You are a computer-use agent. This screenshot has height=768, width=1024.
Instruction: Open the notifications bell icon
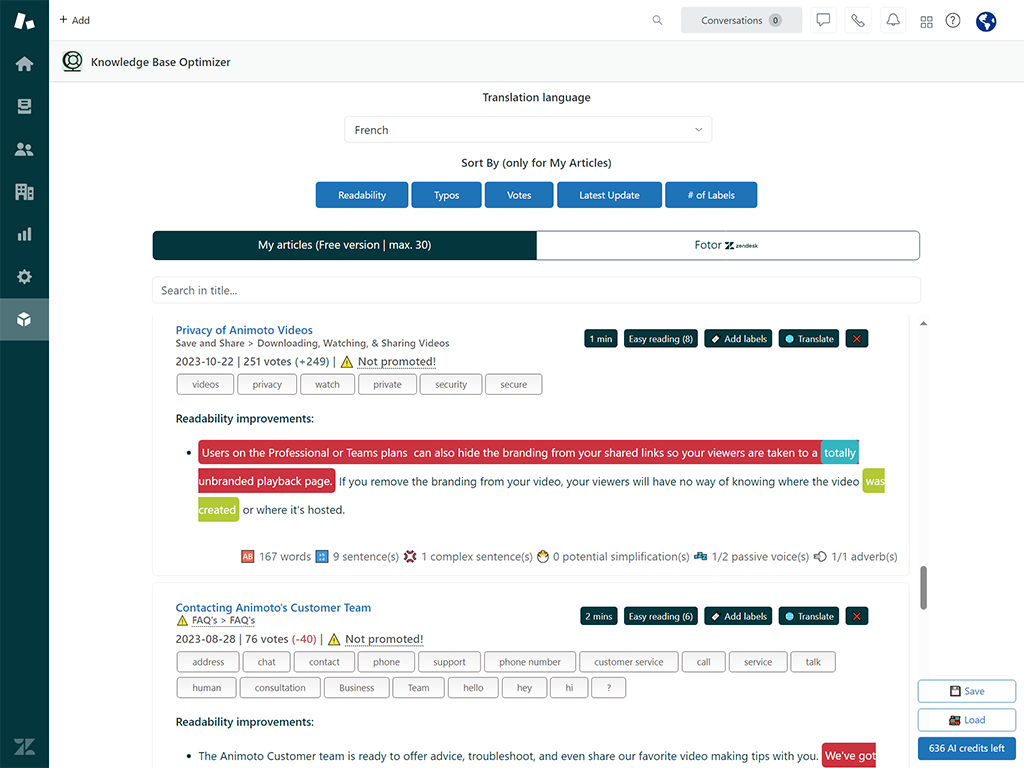pos(892,20)
